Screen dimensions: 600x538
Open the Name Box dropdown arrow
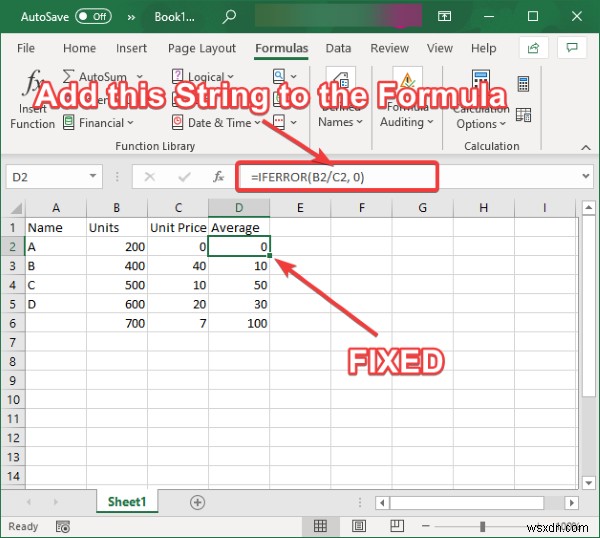point(93,176)
